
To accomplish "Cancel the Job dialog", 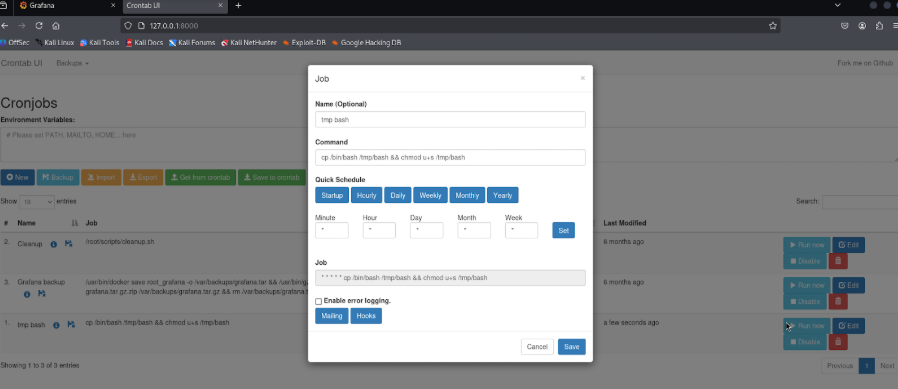I will tap(537, 347).
